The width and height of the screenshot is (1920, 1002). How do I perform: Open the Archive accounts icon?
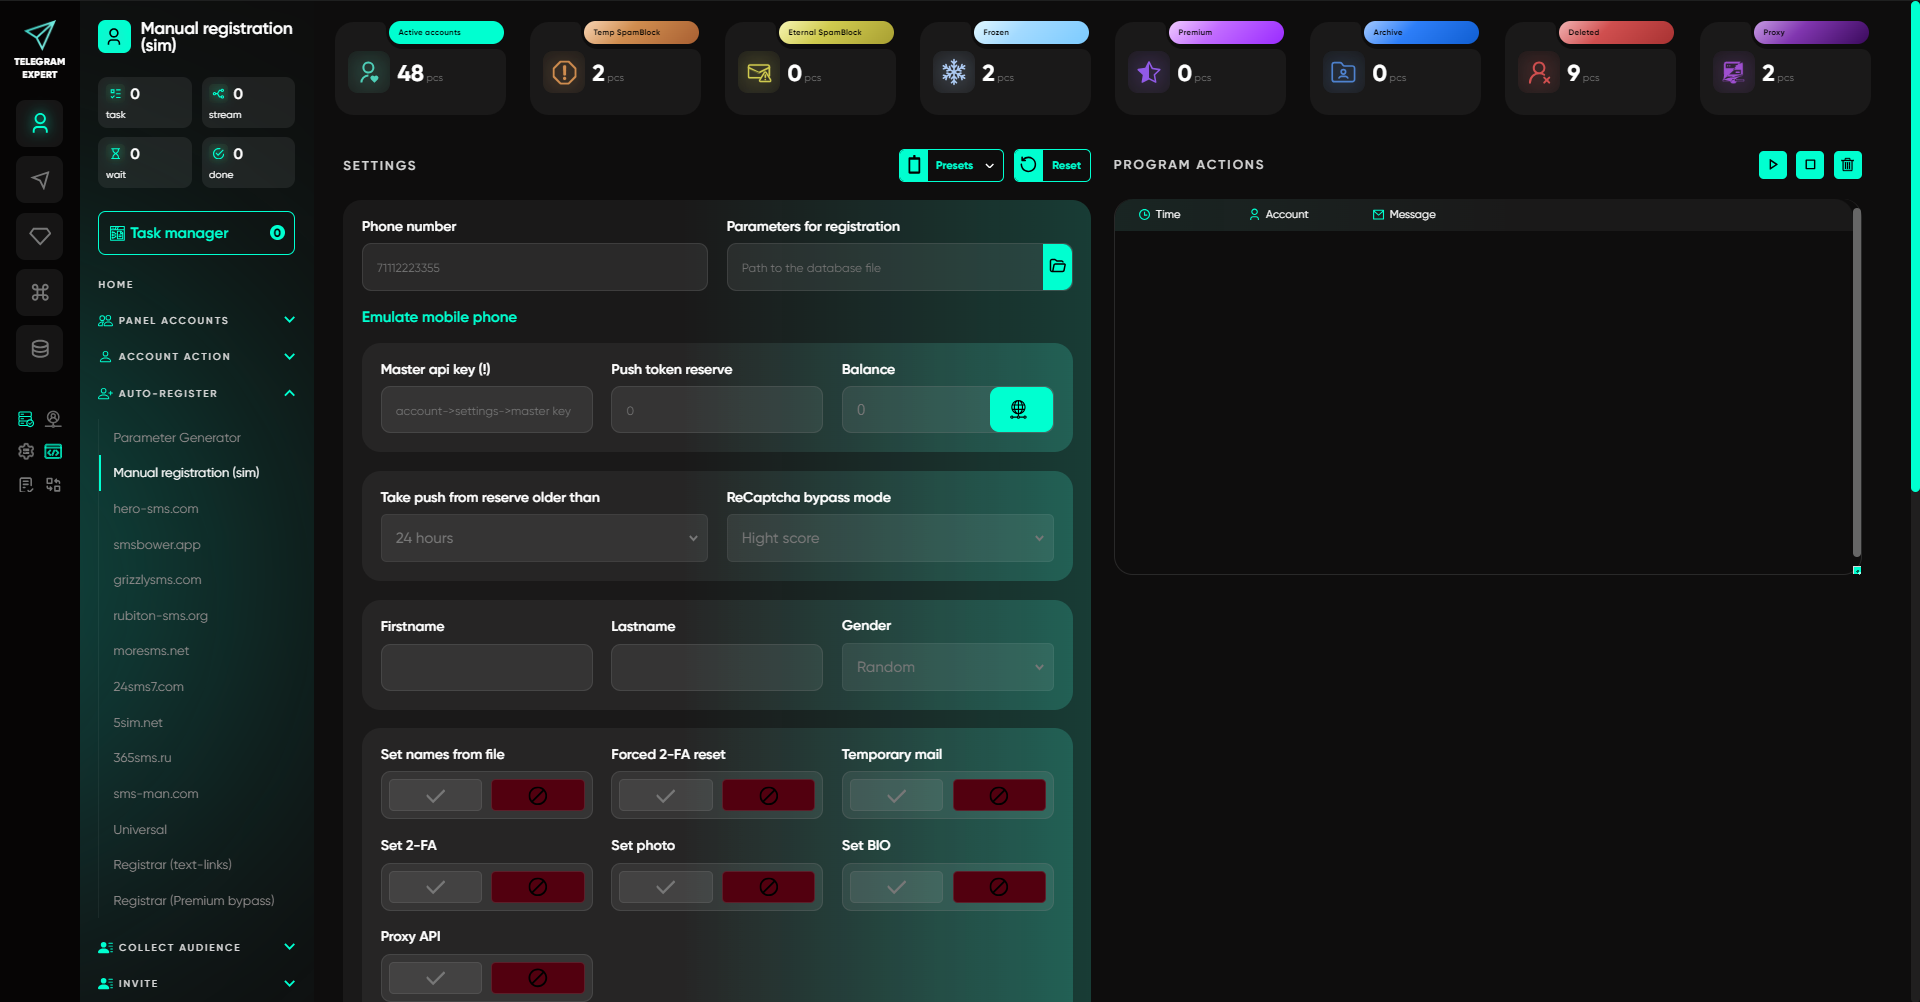coord(1344,72)
